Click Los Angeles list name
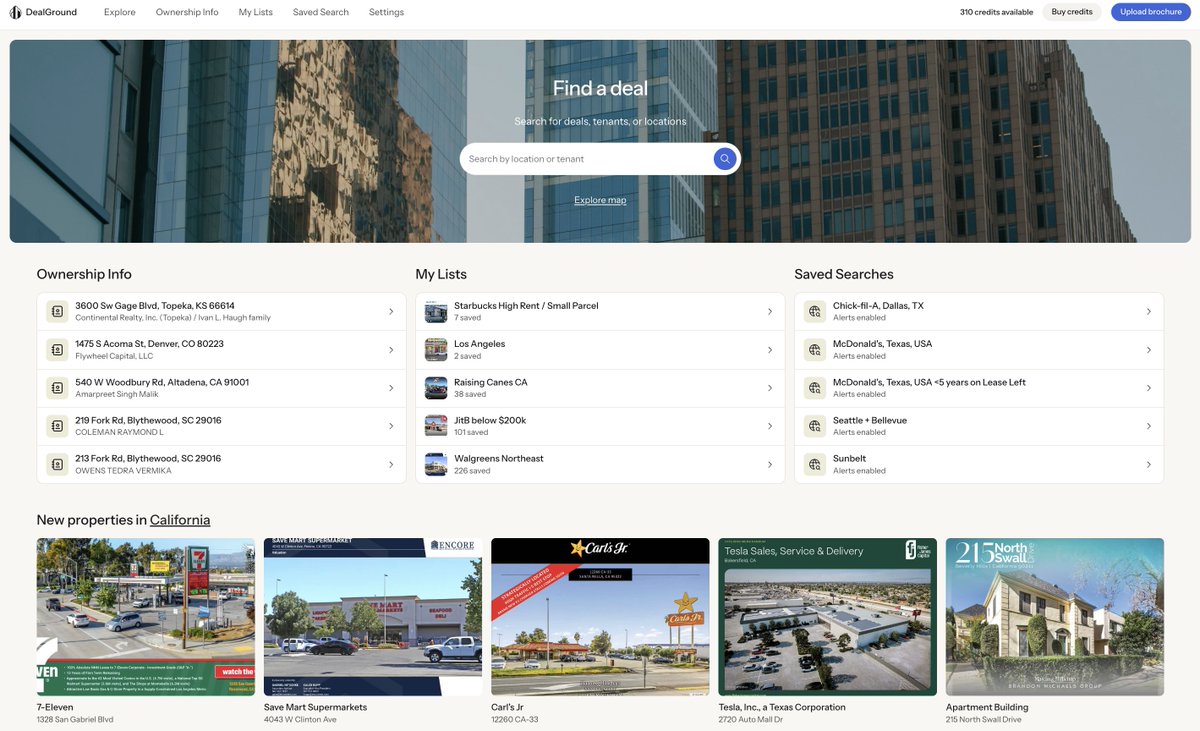 pos(480,344)
